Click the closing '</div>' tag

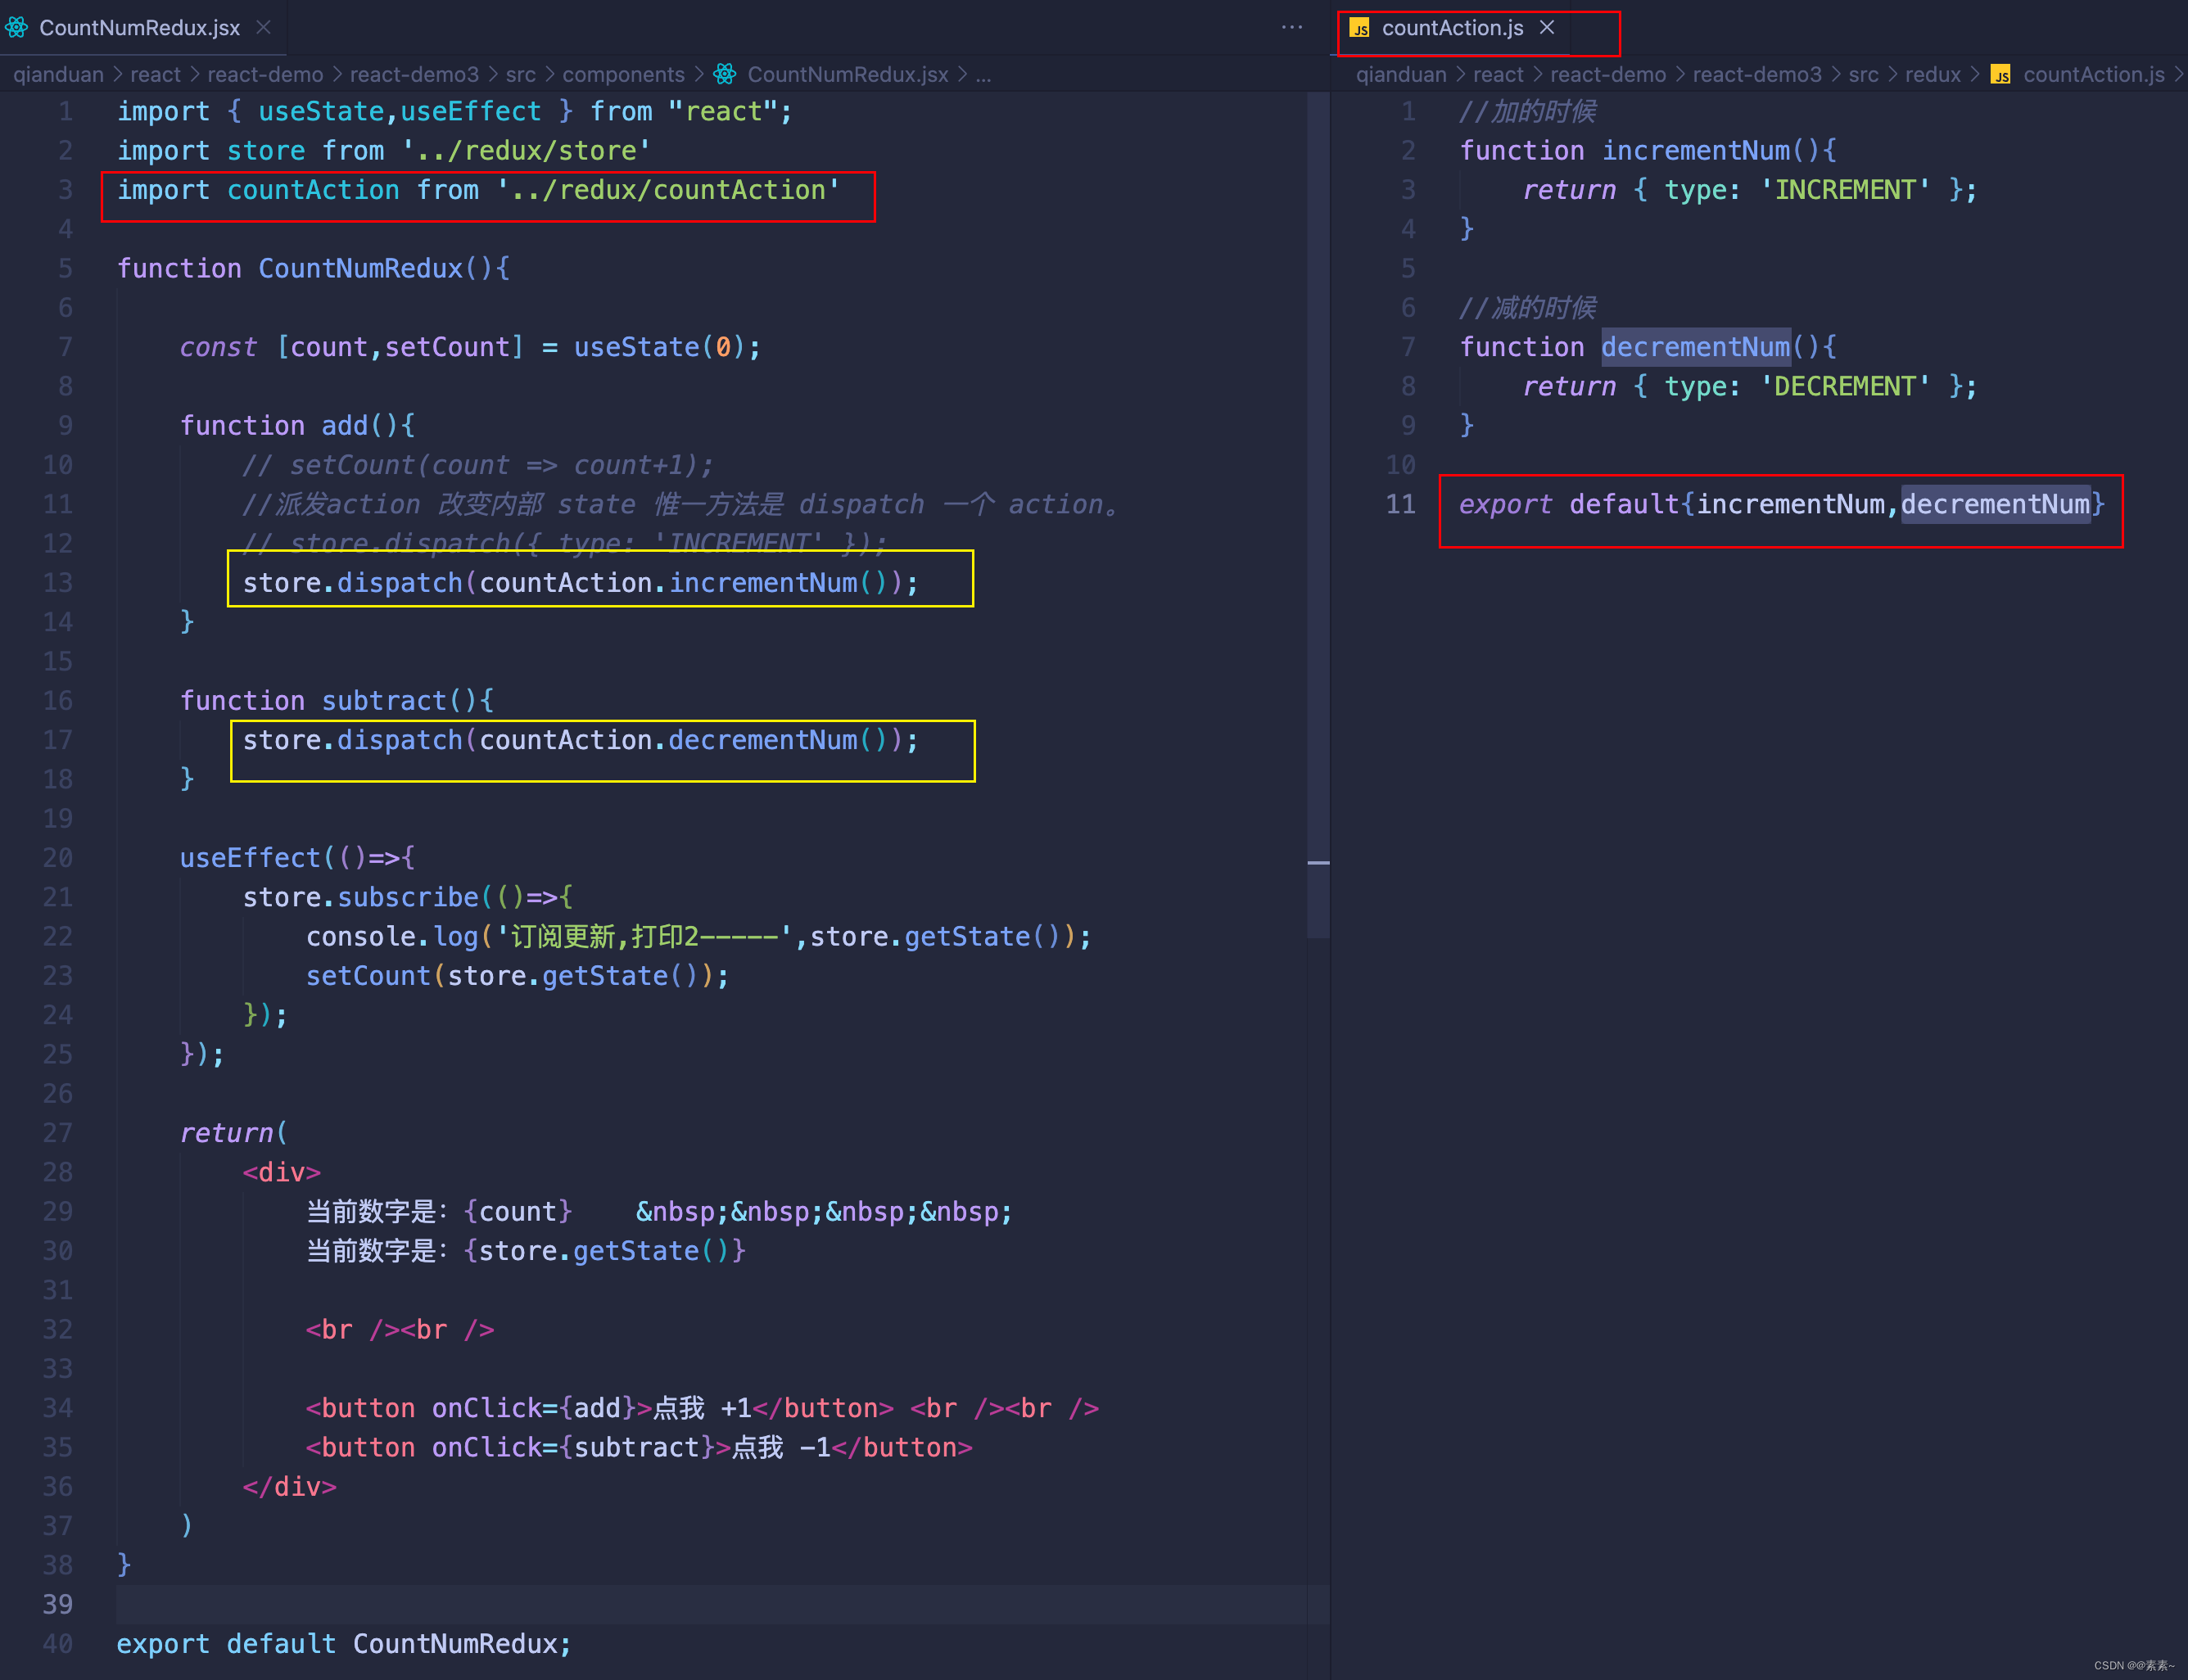[289, 1487]
